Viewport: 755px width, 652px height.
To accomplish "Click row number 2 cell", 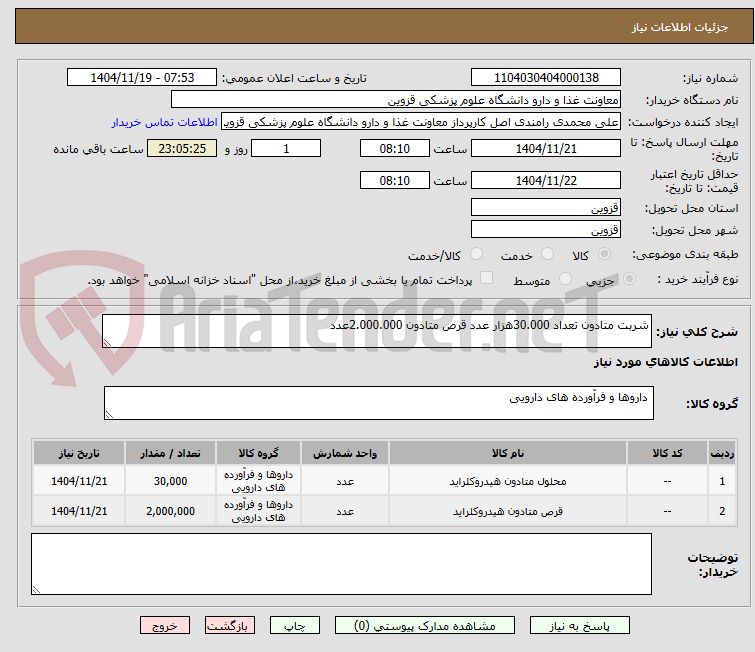I will [722, 511].
